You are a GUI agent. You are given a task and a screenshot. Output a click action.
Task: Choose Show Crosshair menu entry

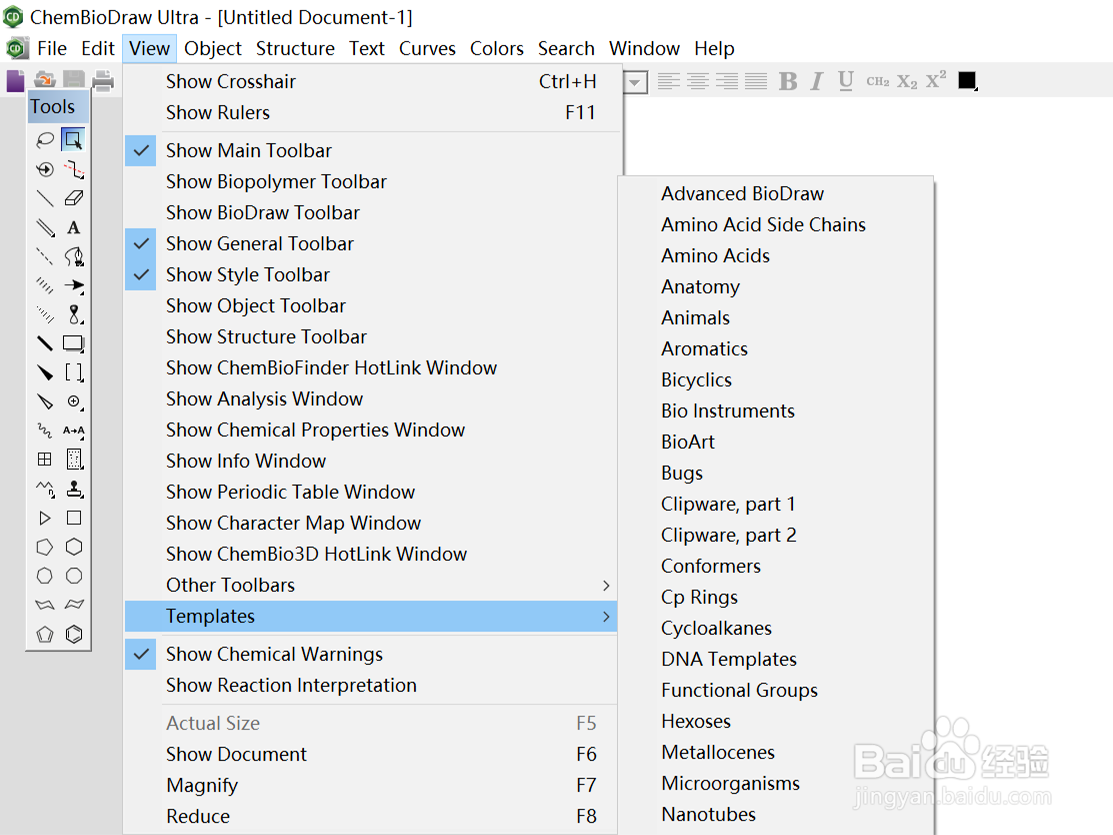(x=373, y=82)
